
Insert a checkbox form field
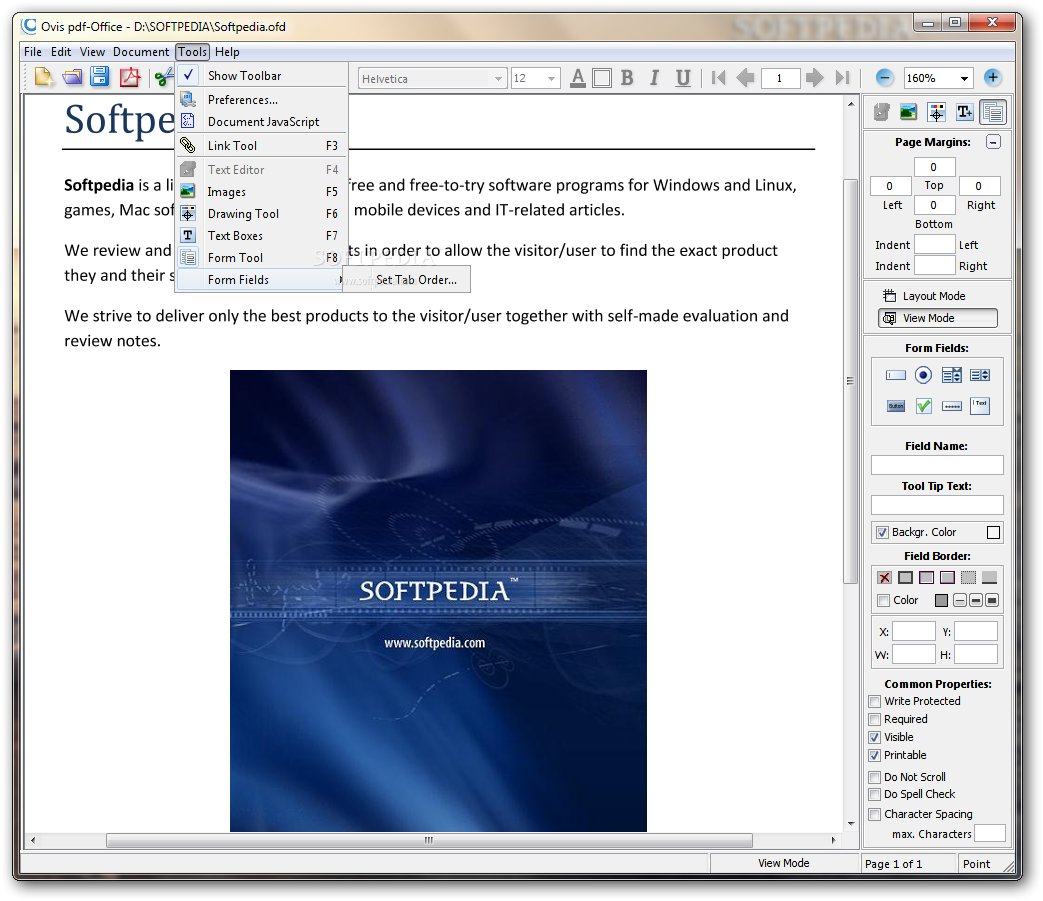[x=923, y=406]
